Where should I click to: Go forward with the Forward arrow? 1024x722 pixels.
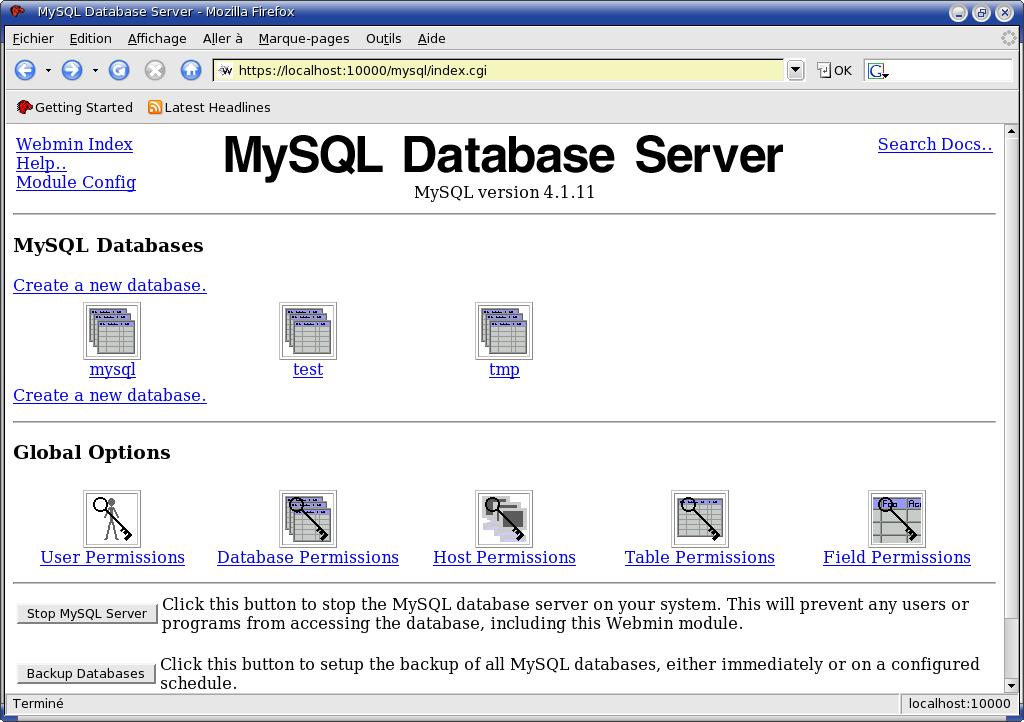pyautogui.click(x=72, y=70)
